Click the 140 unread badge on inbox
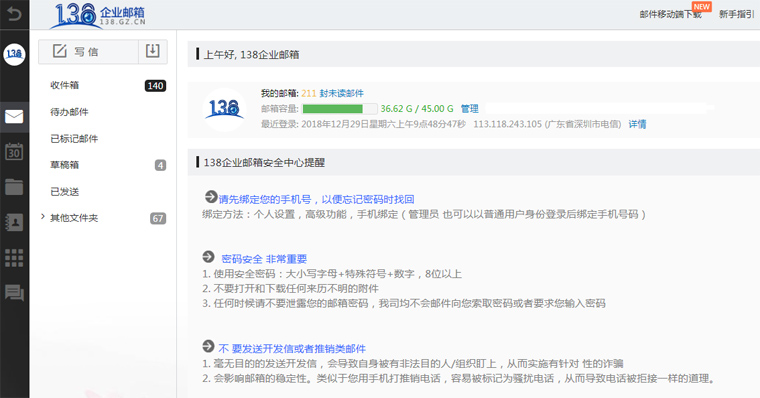This screenshot has height=398, width=760. (x=155, y=86)
